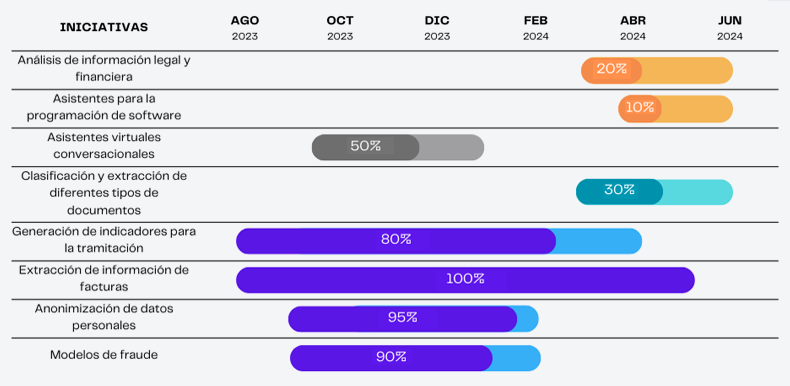
Task: Click the DIC 2023 timeline header
Action: point(437,28)
